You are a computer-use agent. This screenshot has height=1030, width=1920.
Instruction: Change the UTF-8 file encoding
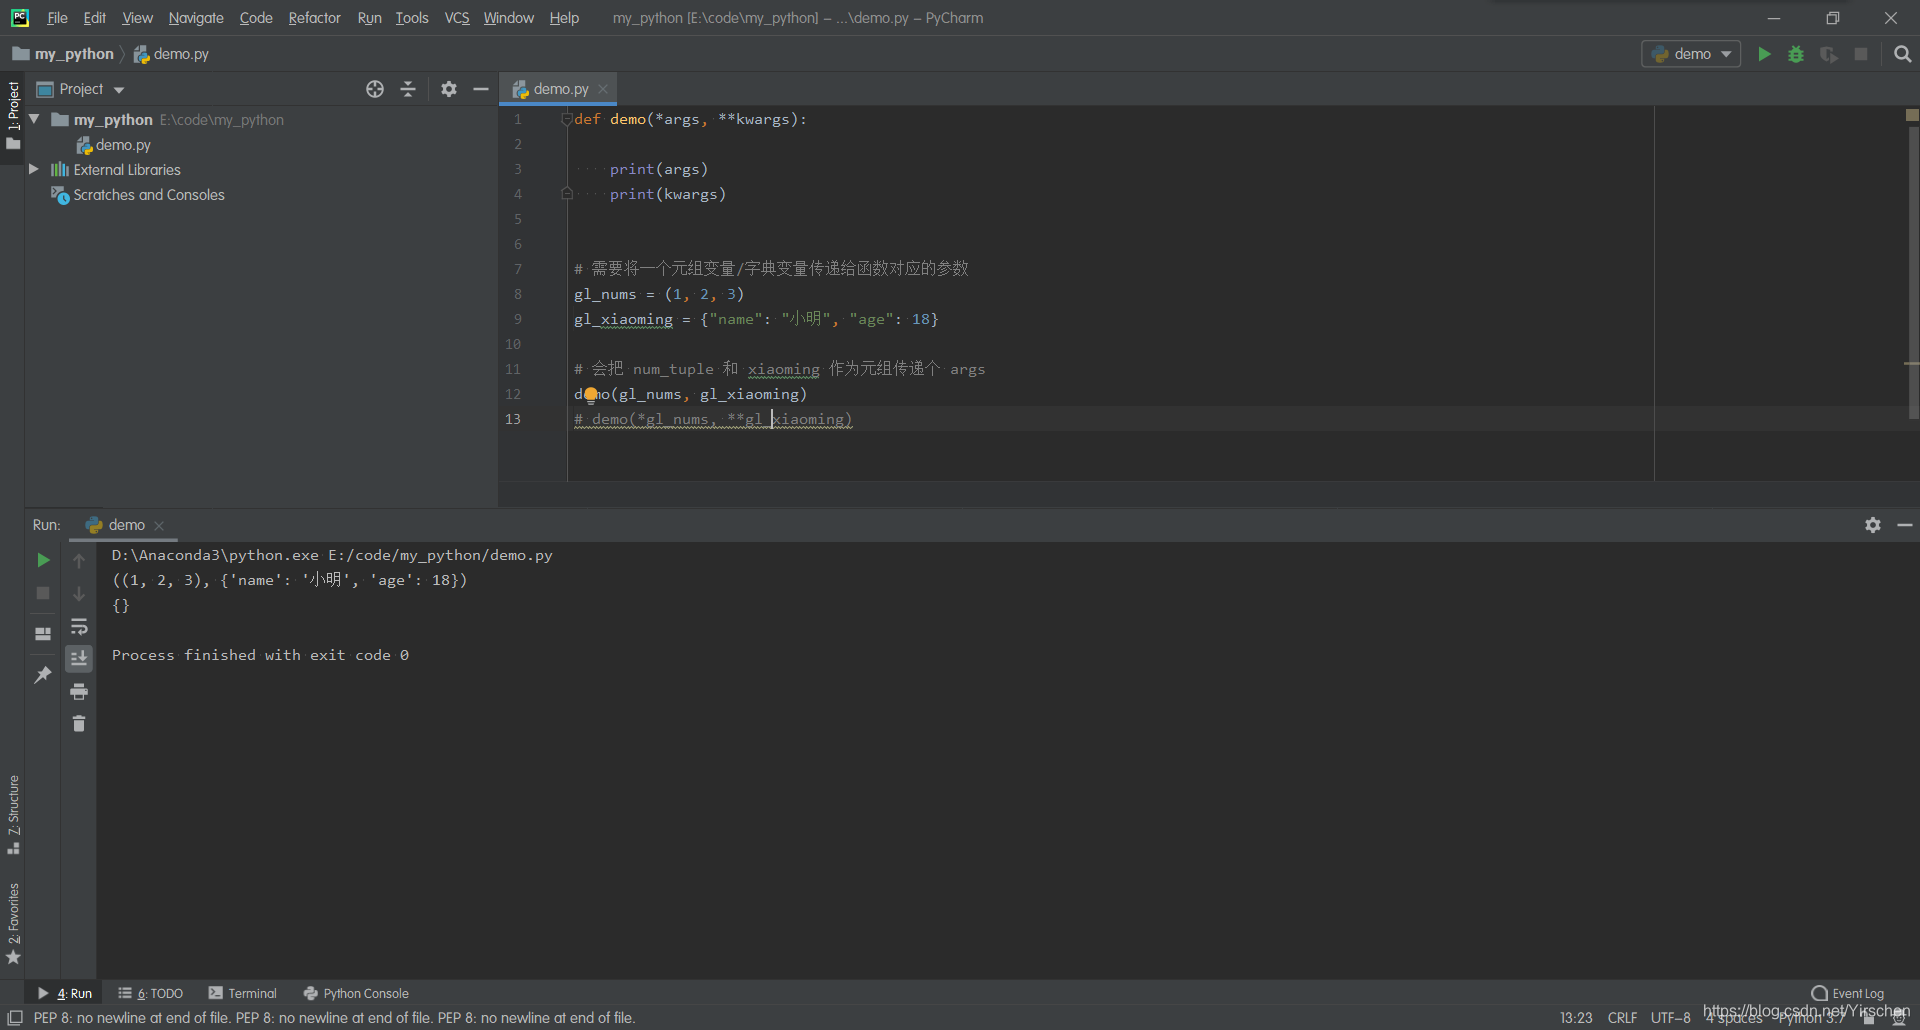point(1670,1018)
